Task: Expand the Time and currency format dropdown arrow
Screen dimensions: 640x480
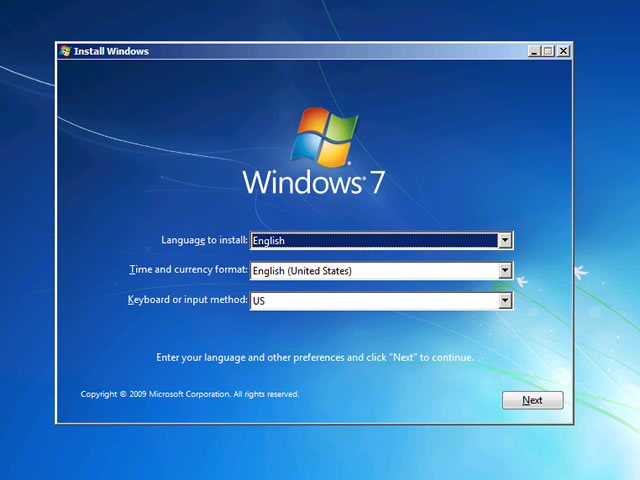Action: point(505,270)
